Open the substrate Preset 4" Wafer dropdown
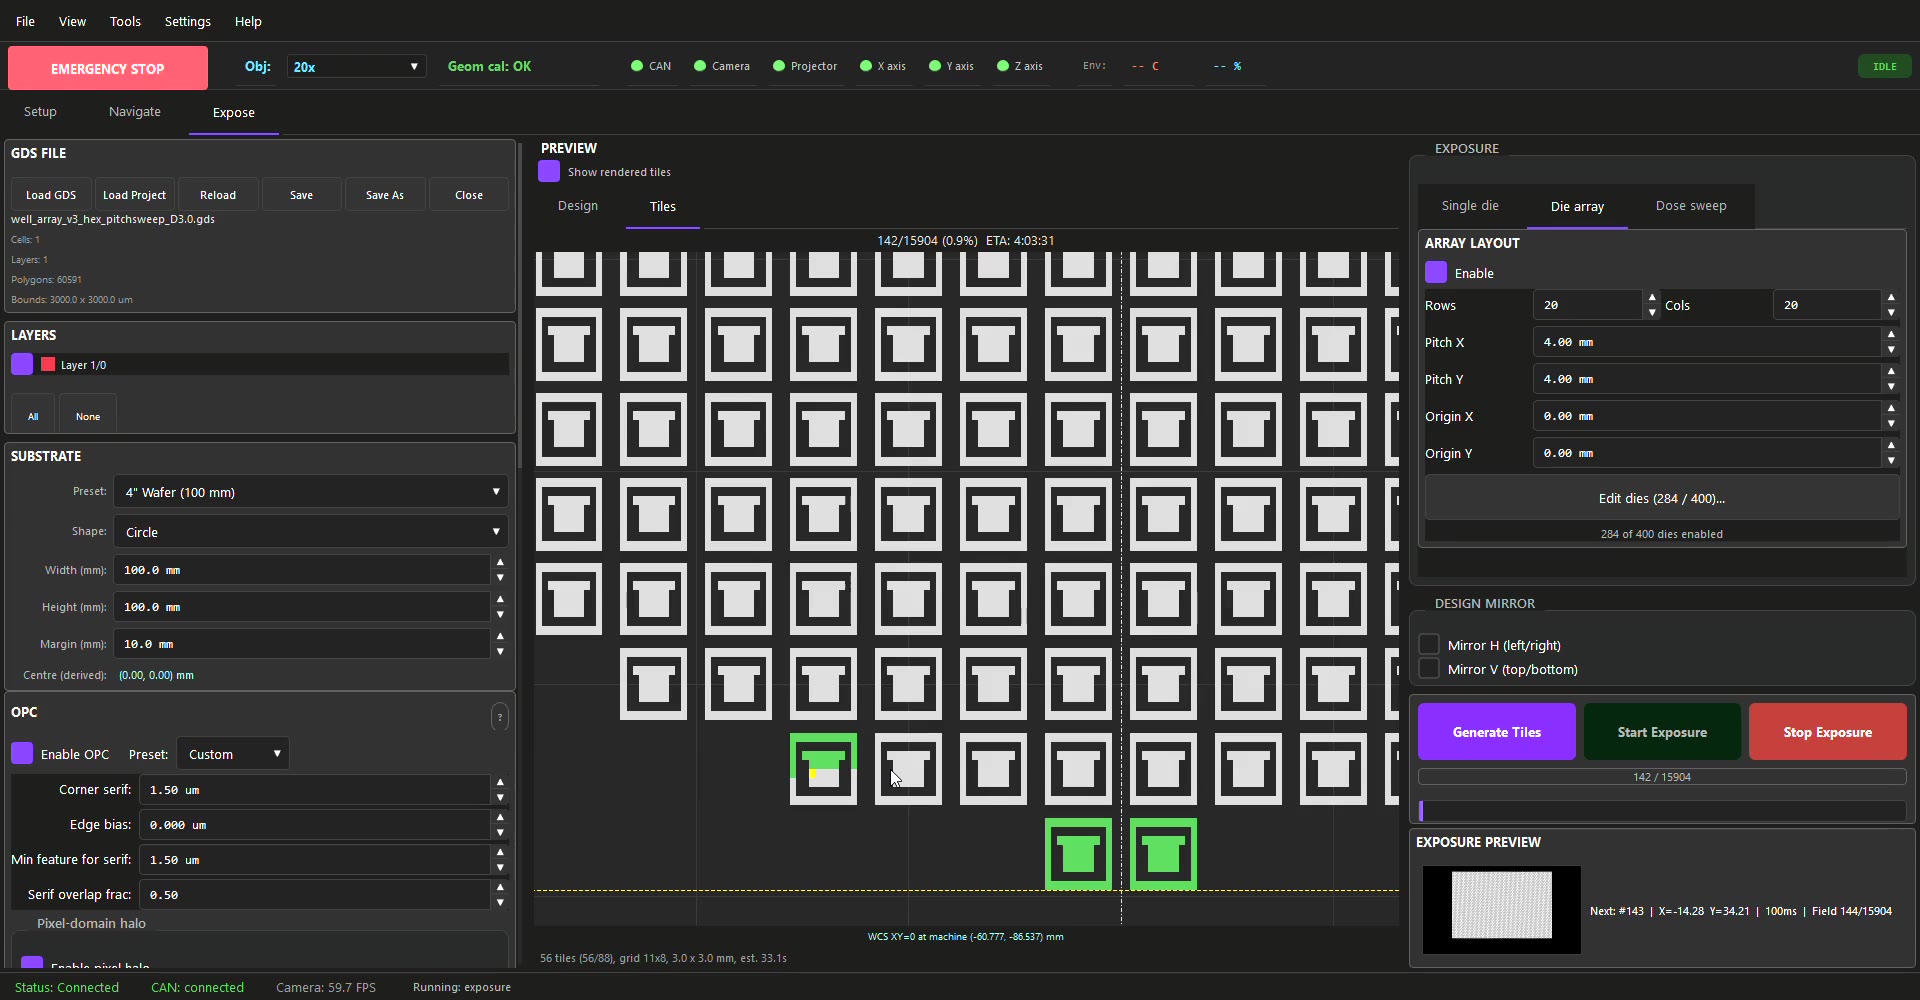This screenshot has height=1000, width=1920. click(311, 492)
